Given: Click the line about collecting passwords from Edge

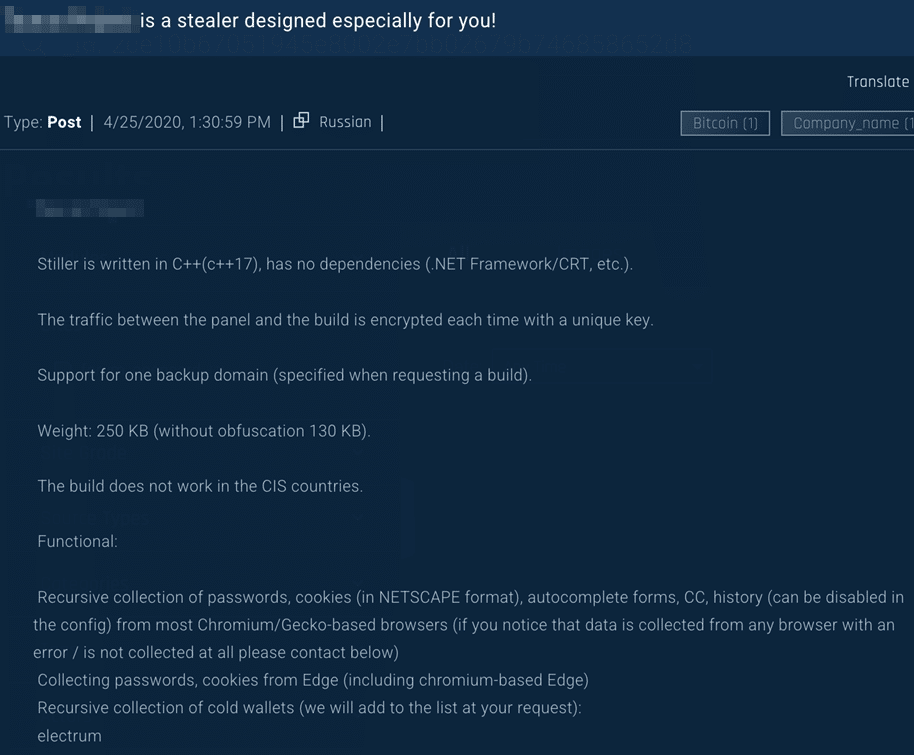Looking at the screenshot, I should [313, 680].
